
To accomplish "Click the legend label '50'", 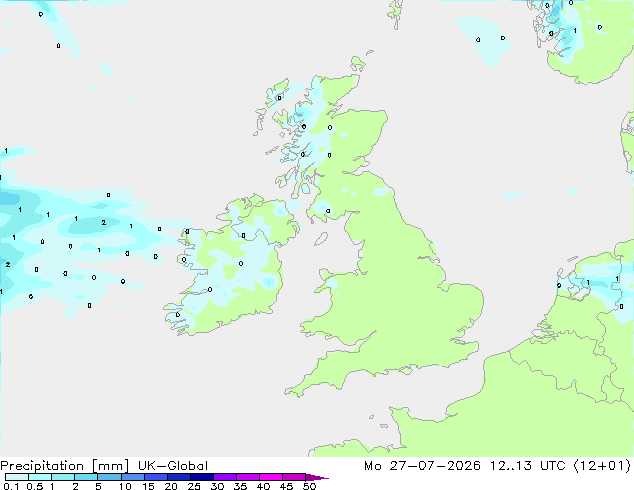I will [310, 486].
